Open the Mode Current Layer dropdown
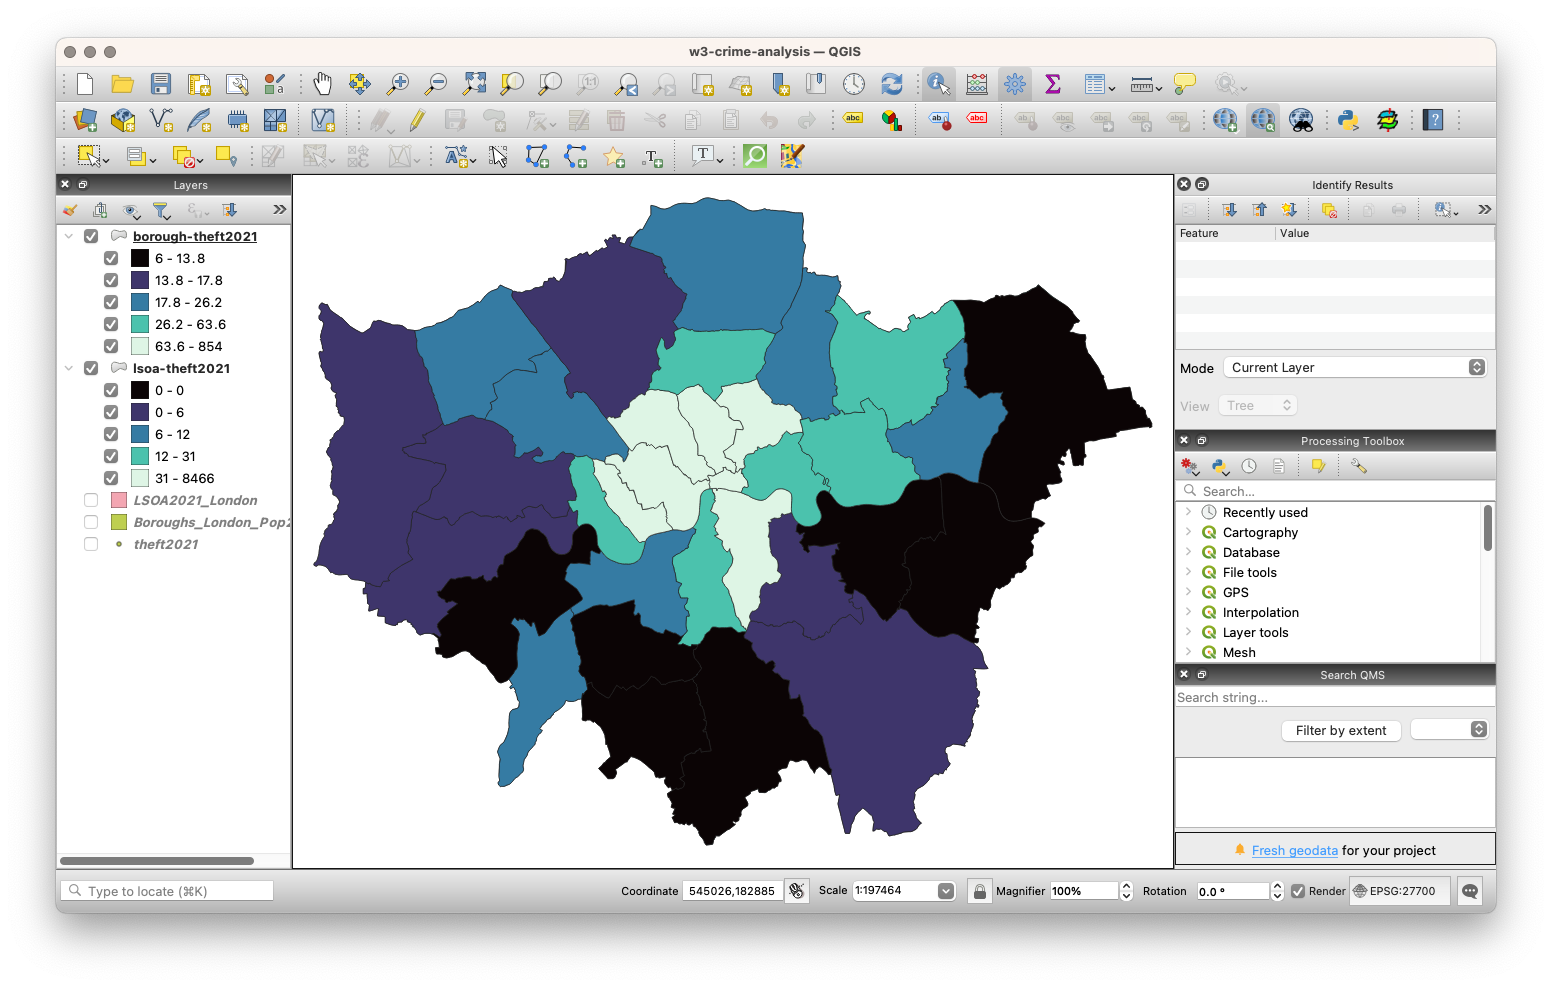 point(1354,367)
